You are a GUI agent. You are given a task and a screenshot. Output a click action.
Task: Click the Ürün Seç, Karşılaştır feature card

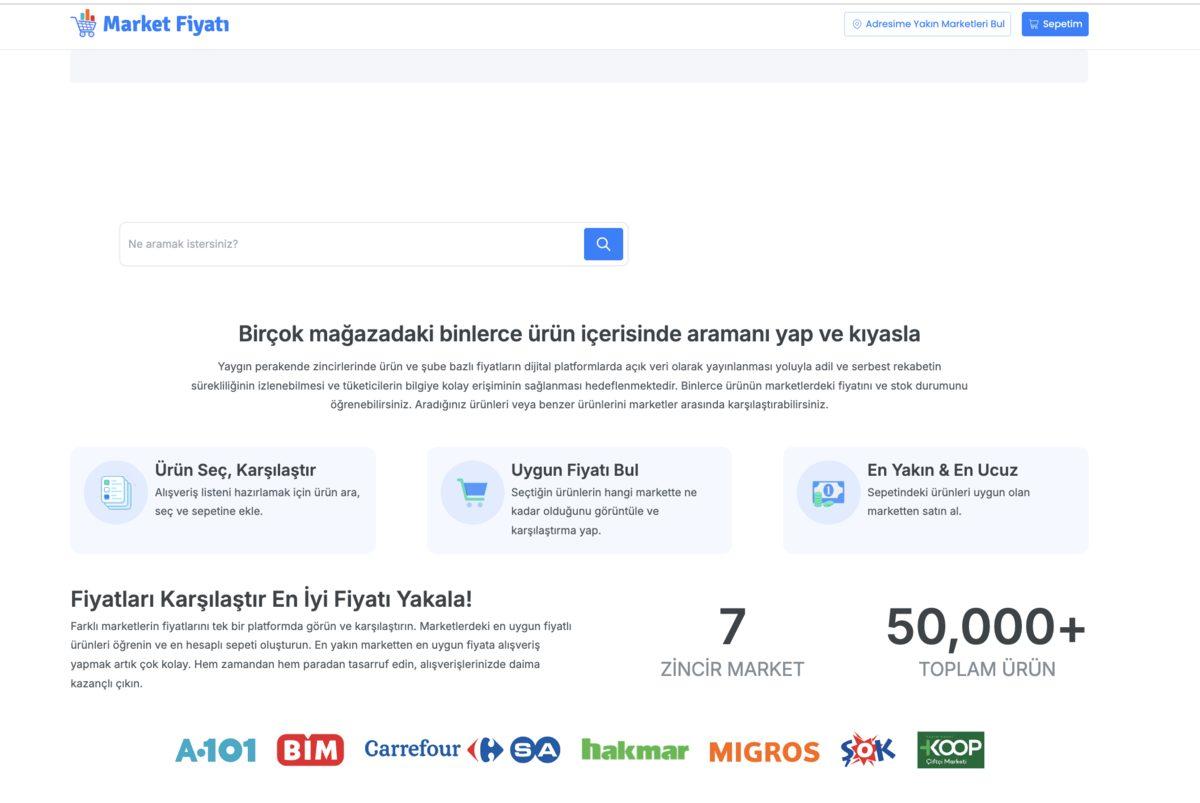point(222,498)
